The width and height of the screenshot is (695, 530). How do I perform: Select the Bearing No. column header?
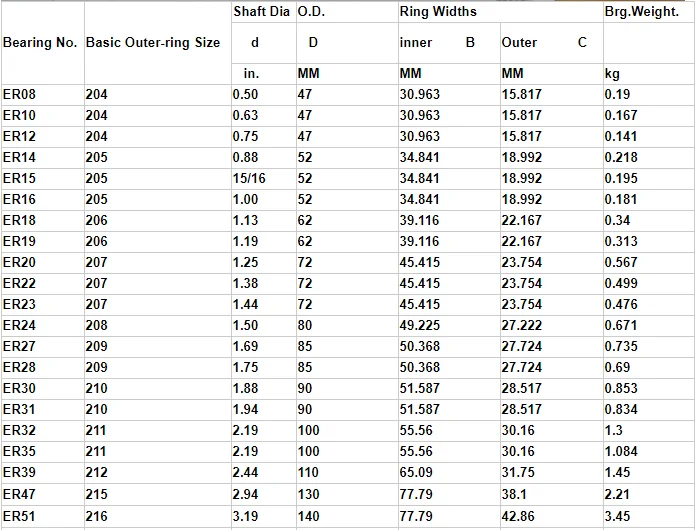pos(40,43)
